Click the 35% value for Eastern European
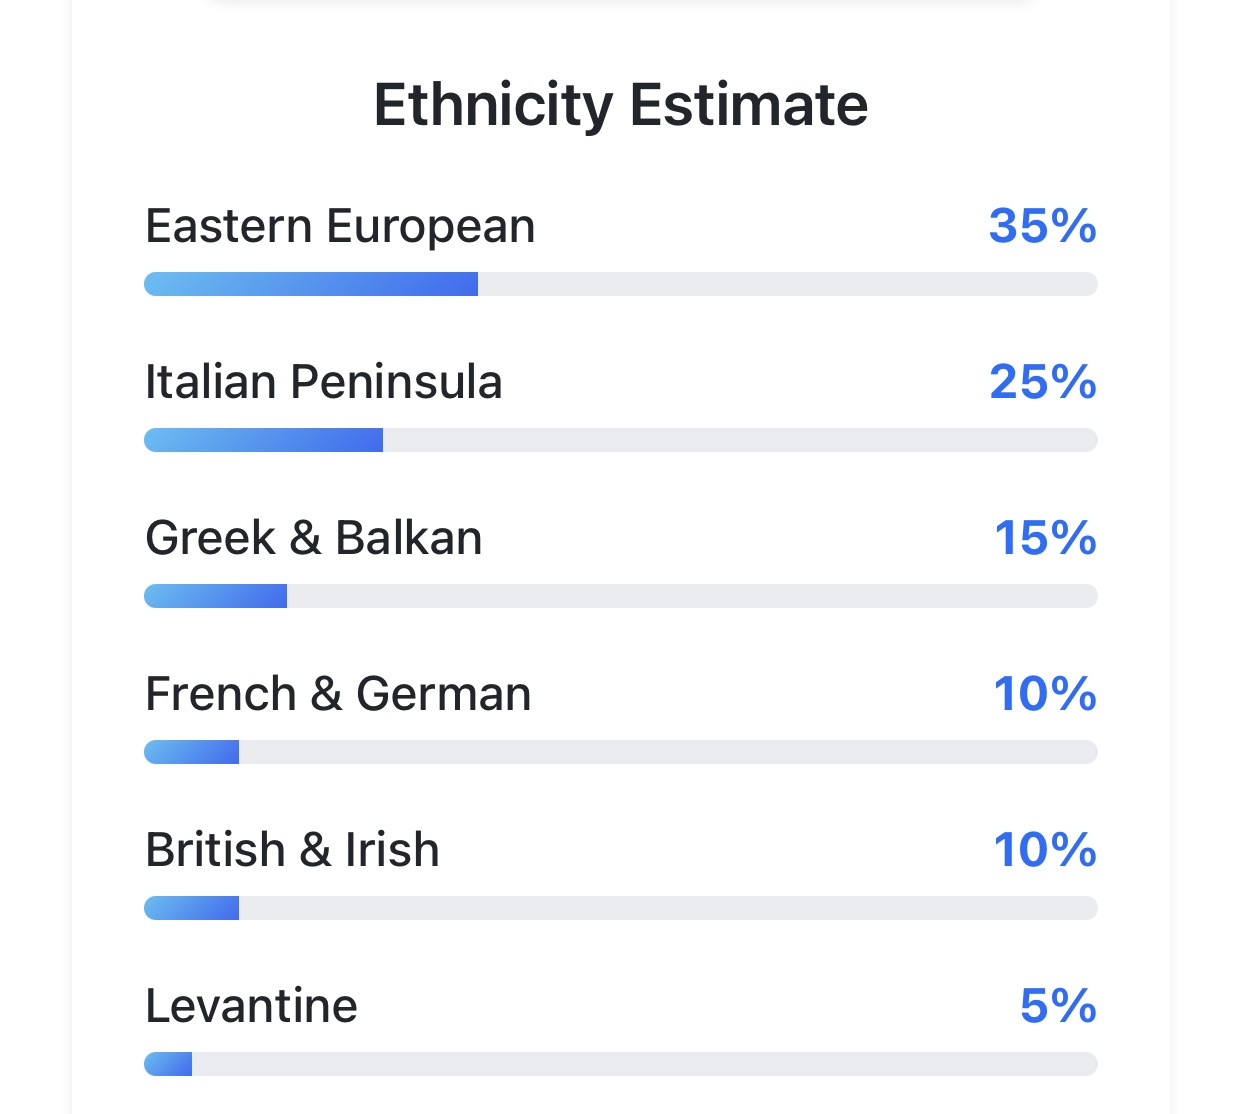Viewport: 1234px width, 1114px height. pos(1042,226)
